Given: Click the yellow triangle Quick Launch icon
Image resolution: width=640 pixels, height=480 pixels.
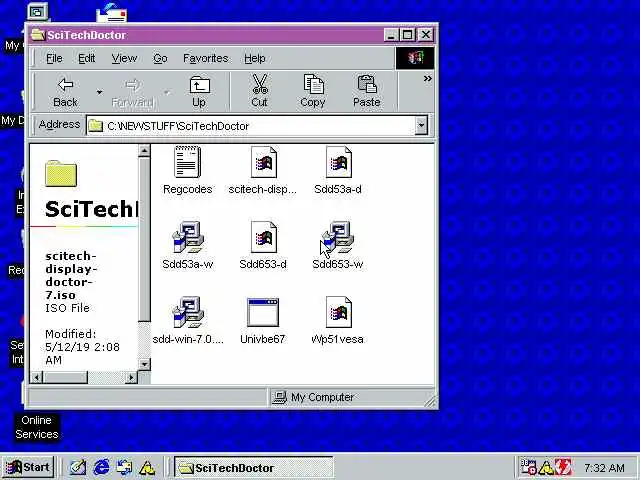Looking at the screenshot, I should pyautogui.click(x=147, y=468).
